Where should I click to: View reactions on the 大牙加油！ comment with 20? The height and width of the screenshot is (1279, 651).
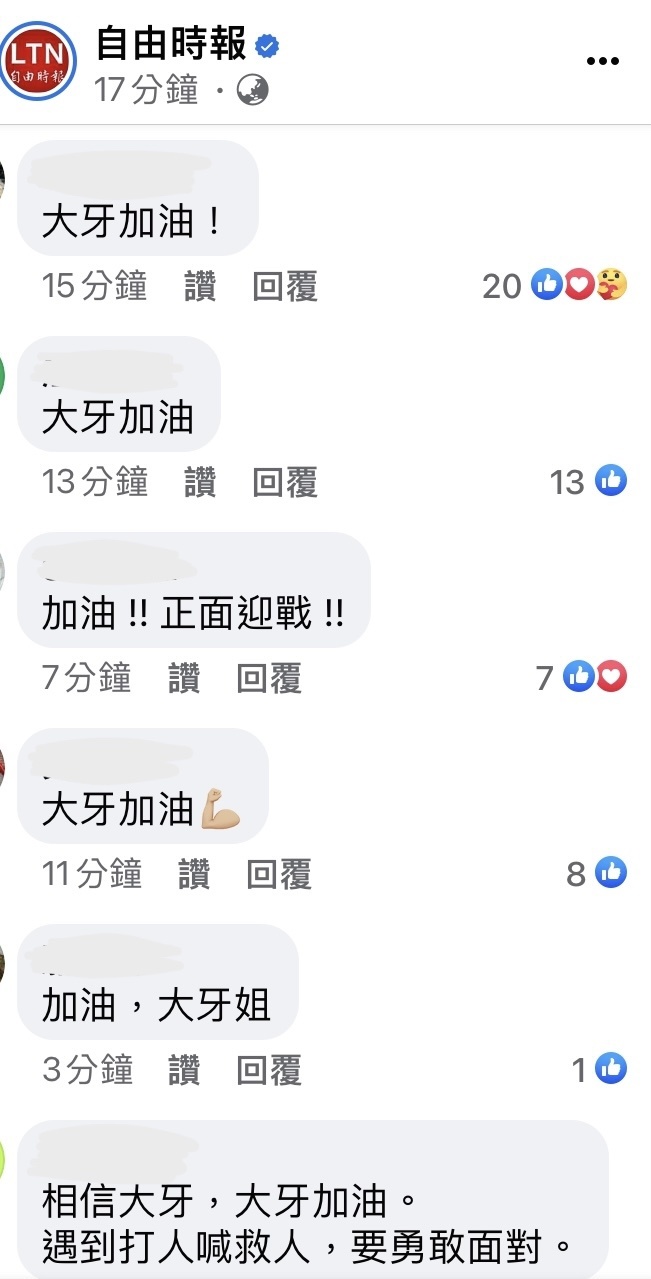pos(555,286)
